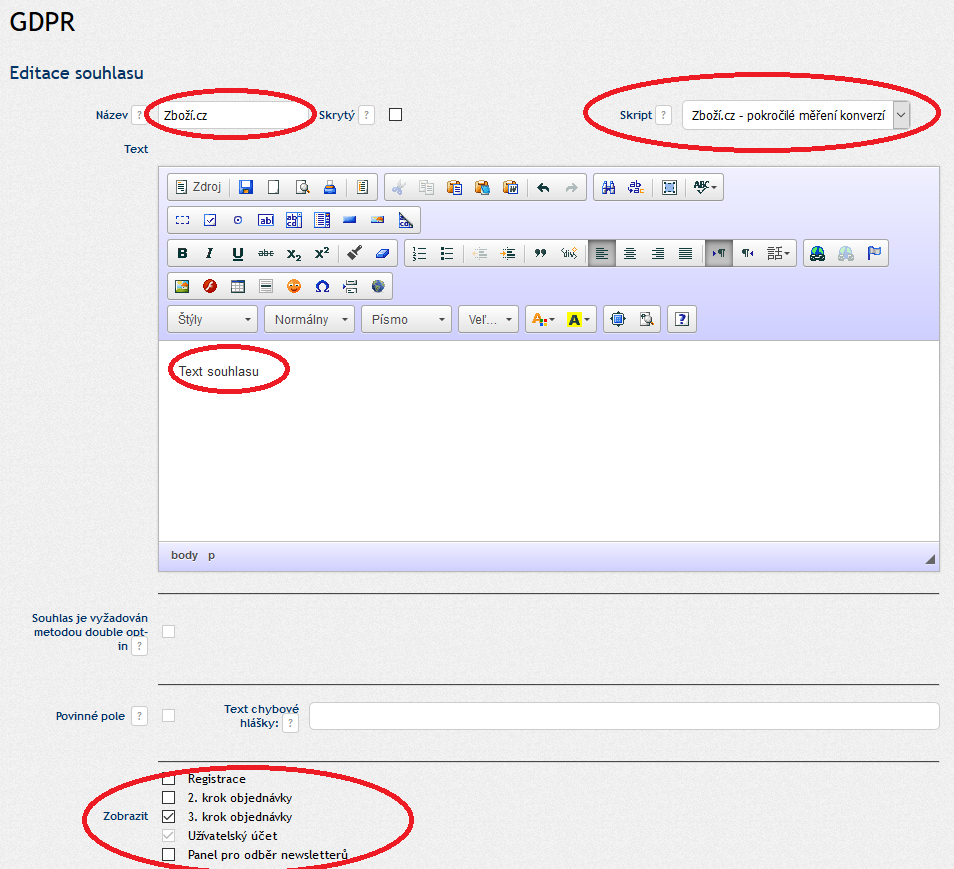Viewport: 954px width, 869px height.
Task: Click the Undo arrow icon
Action: [x=543, y=187]
